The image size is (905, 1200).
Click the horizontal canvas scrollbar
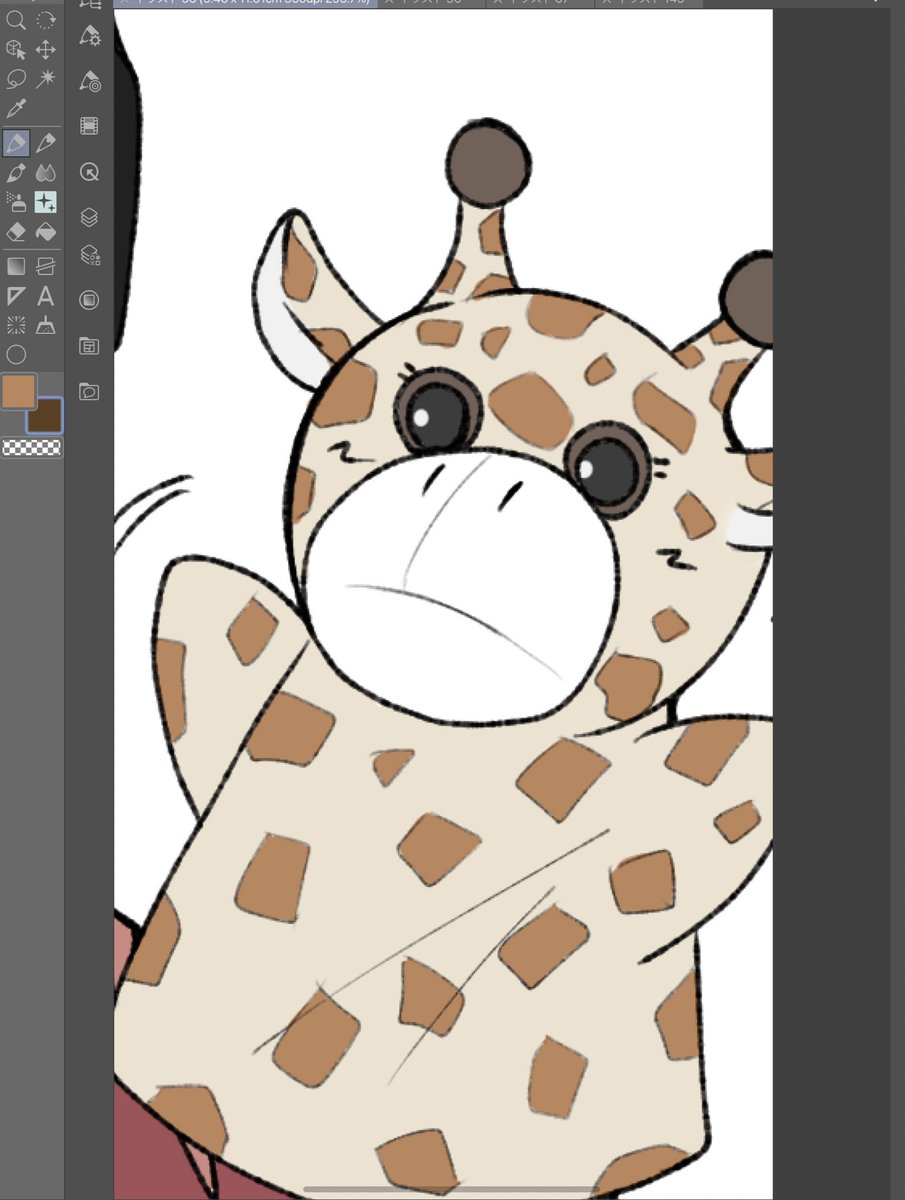[x=450, y=1190]
